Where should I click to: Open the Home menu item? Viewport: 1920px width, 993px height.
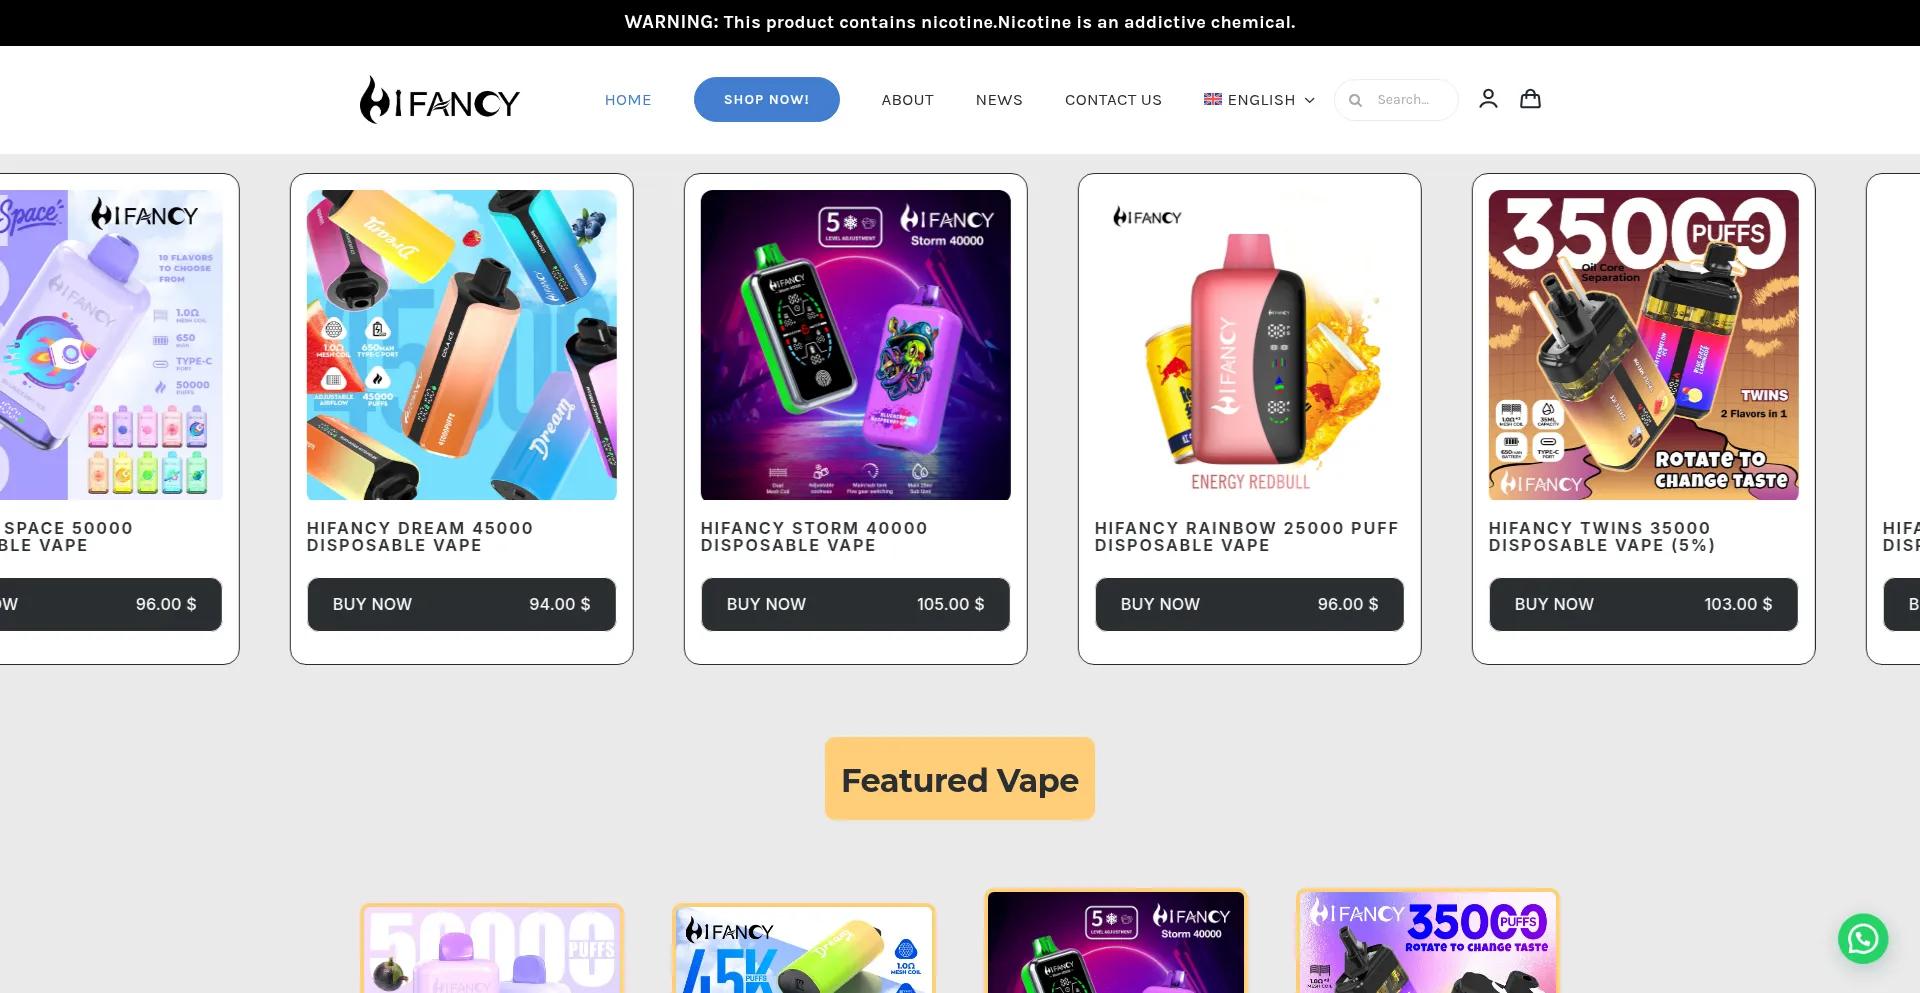[628, 100]
